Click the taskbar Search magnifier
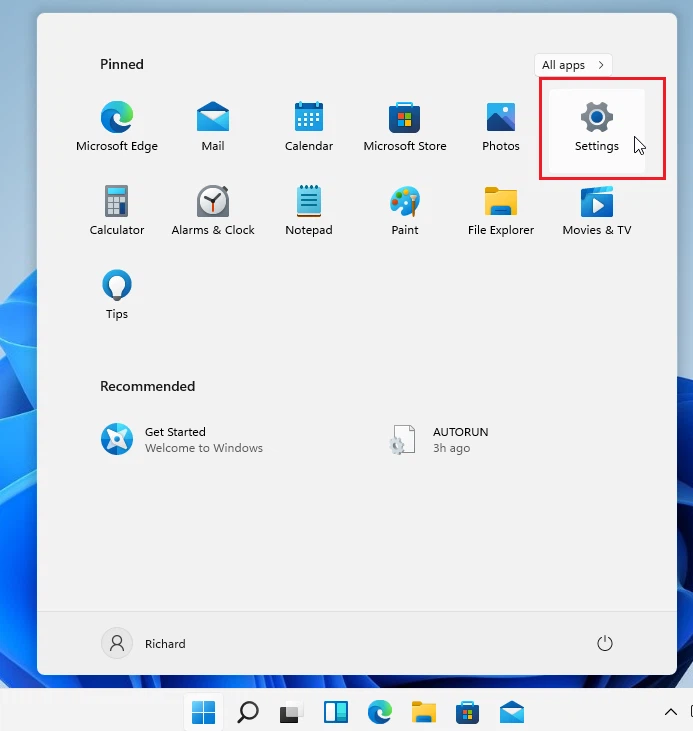The image size is (693, 731). 247,713
